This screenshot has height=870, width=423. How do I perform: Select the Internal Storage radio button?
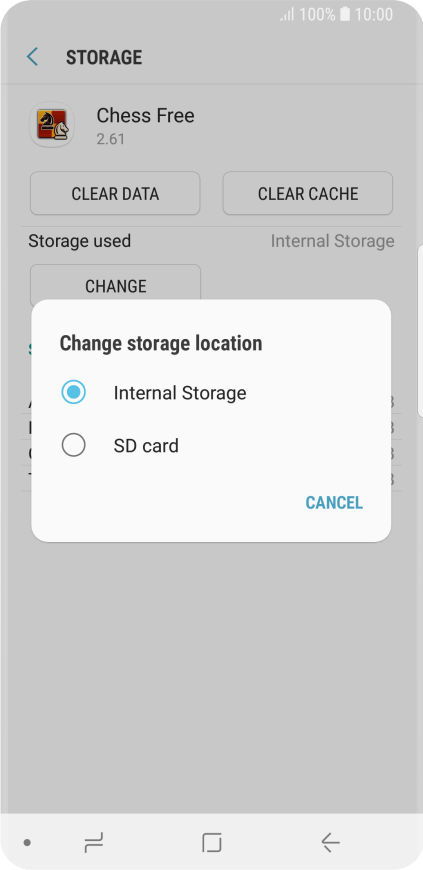pyautogui.click(x=73, y=393)
